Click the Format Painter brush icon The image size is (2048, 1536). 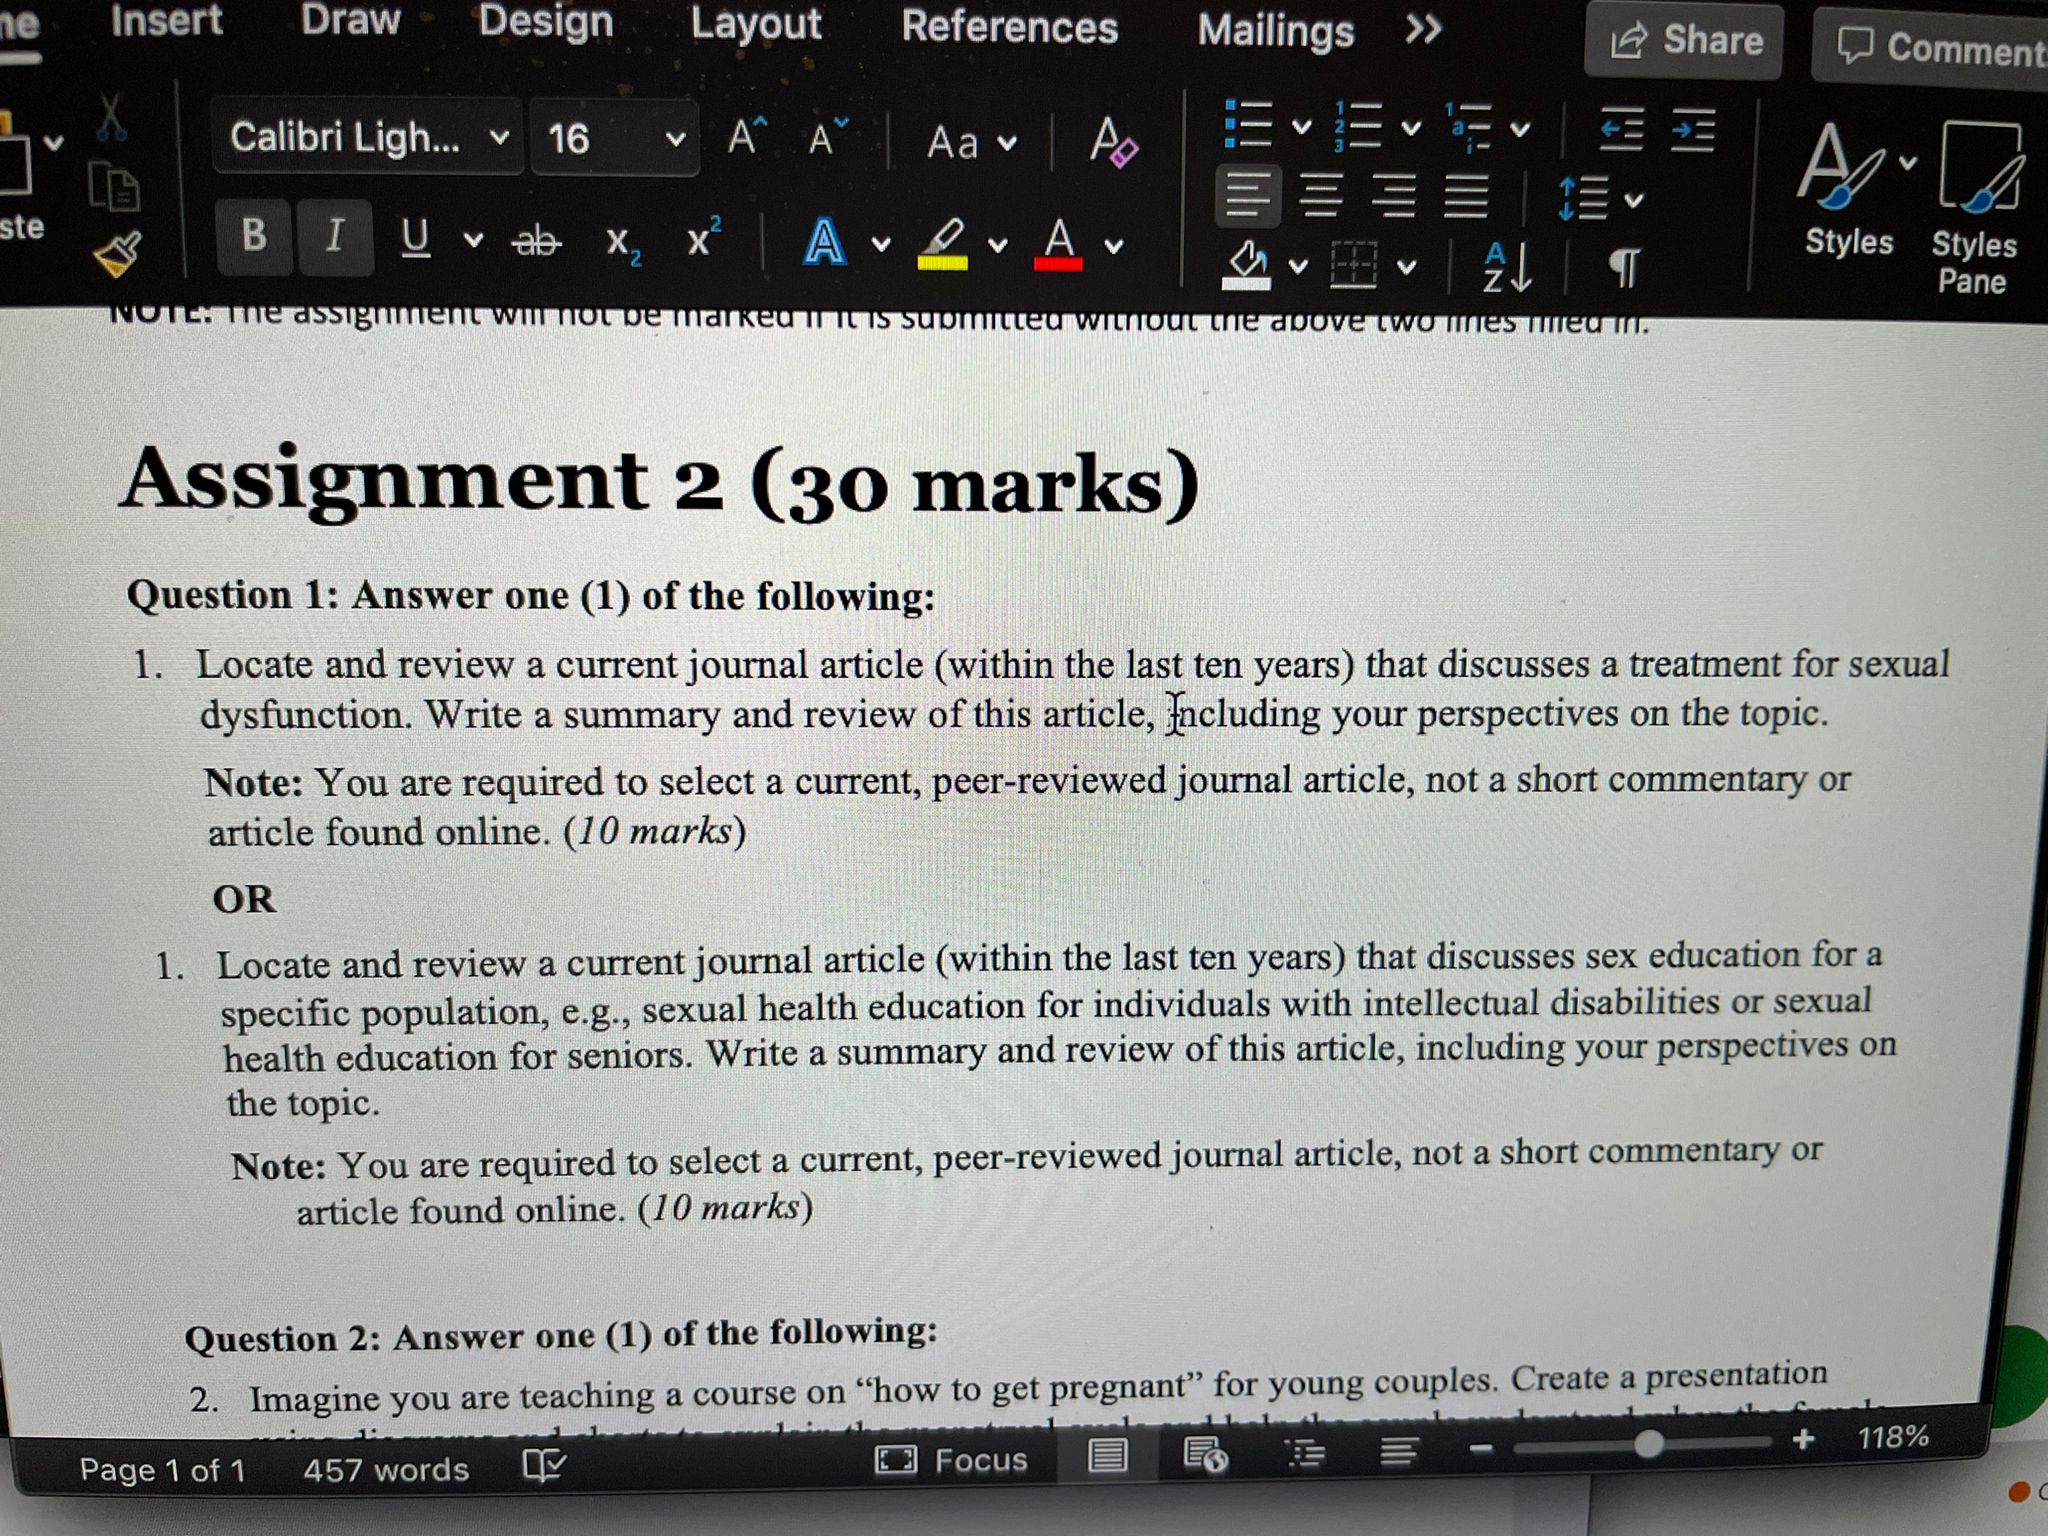click(x=118, y=255)
